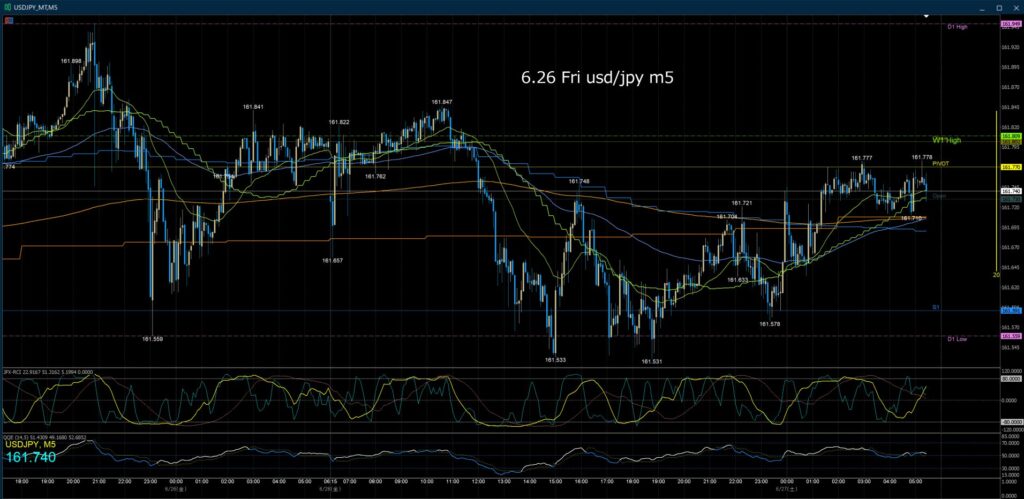Click the 161.531 swing low marker
Image resolution: width=1024 pixels, height=499 pixels.
[x=652, y=361]
